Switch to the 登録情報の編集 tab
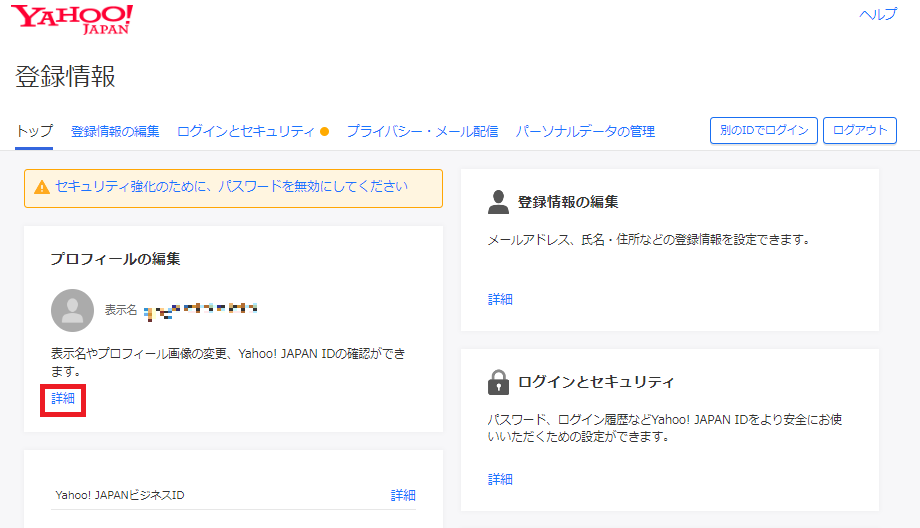Viewport: 920px width, 528px height. [115, 131]
